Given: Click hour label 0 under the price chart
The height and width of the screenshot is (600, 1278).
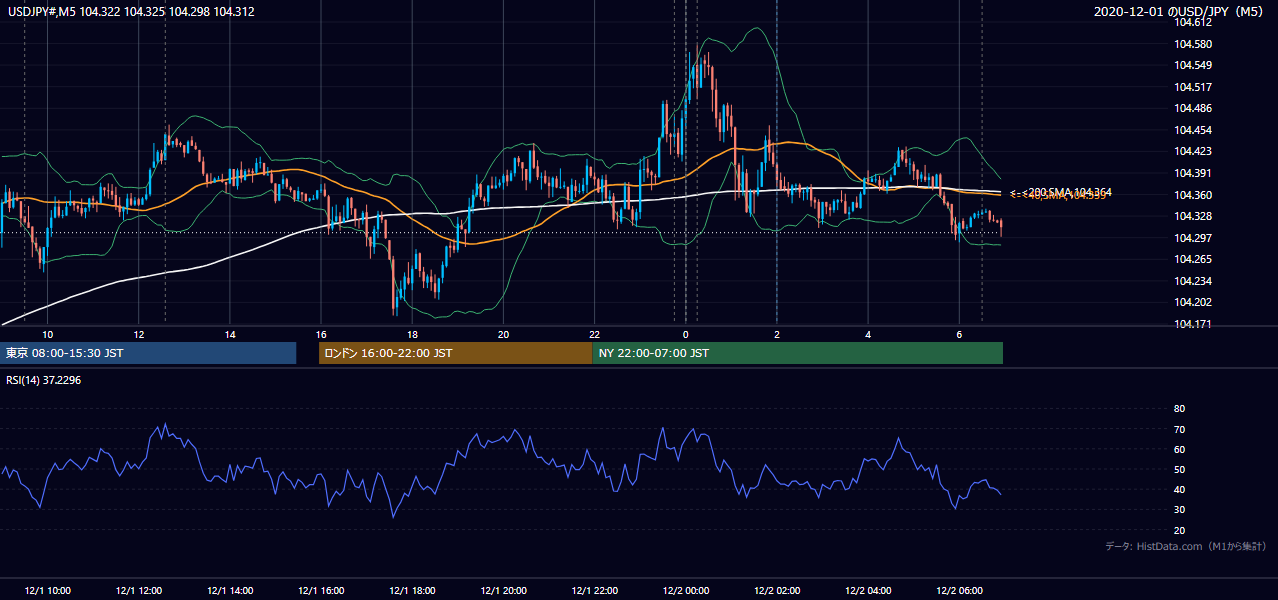Looking at the screenshot, I should (686, 334).
